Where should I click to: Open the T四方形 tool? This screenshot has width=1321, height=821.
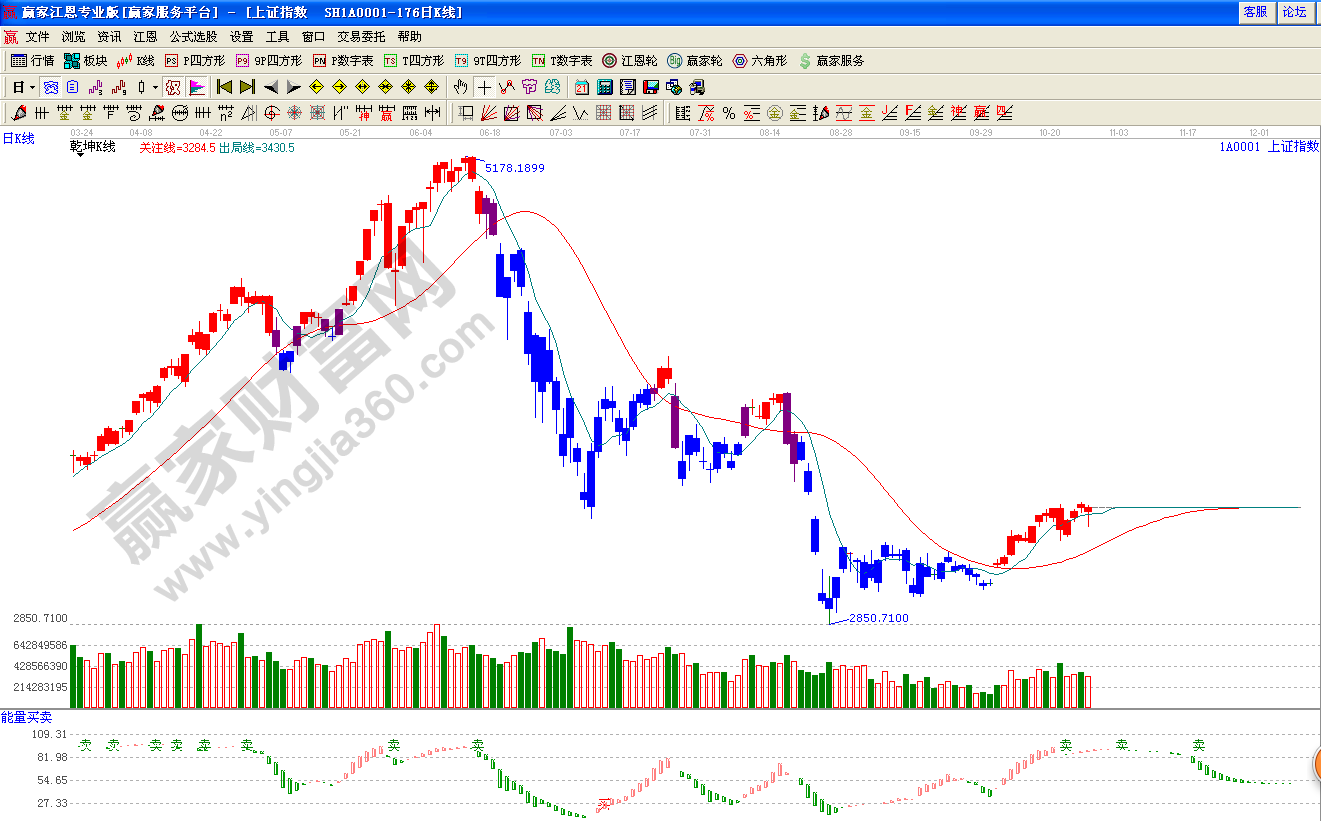(413, 61)
